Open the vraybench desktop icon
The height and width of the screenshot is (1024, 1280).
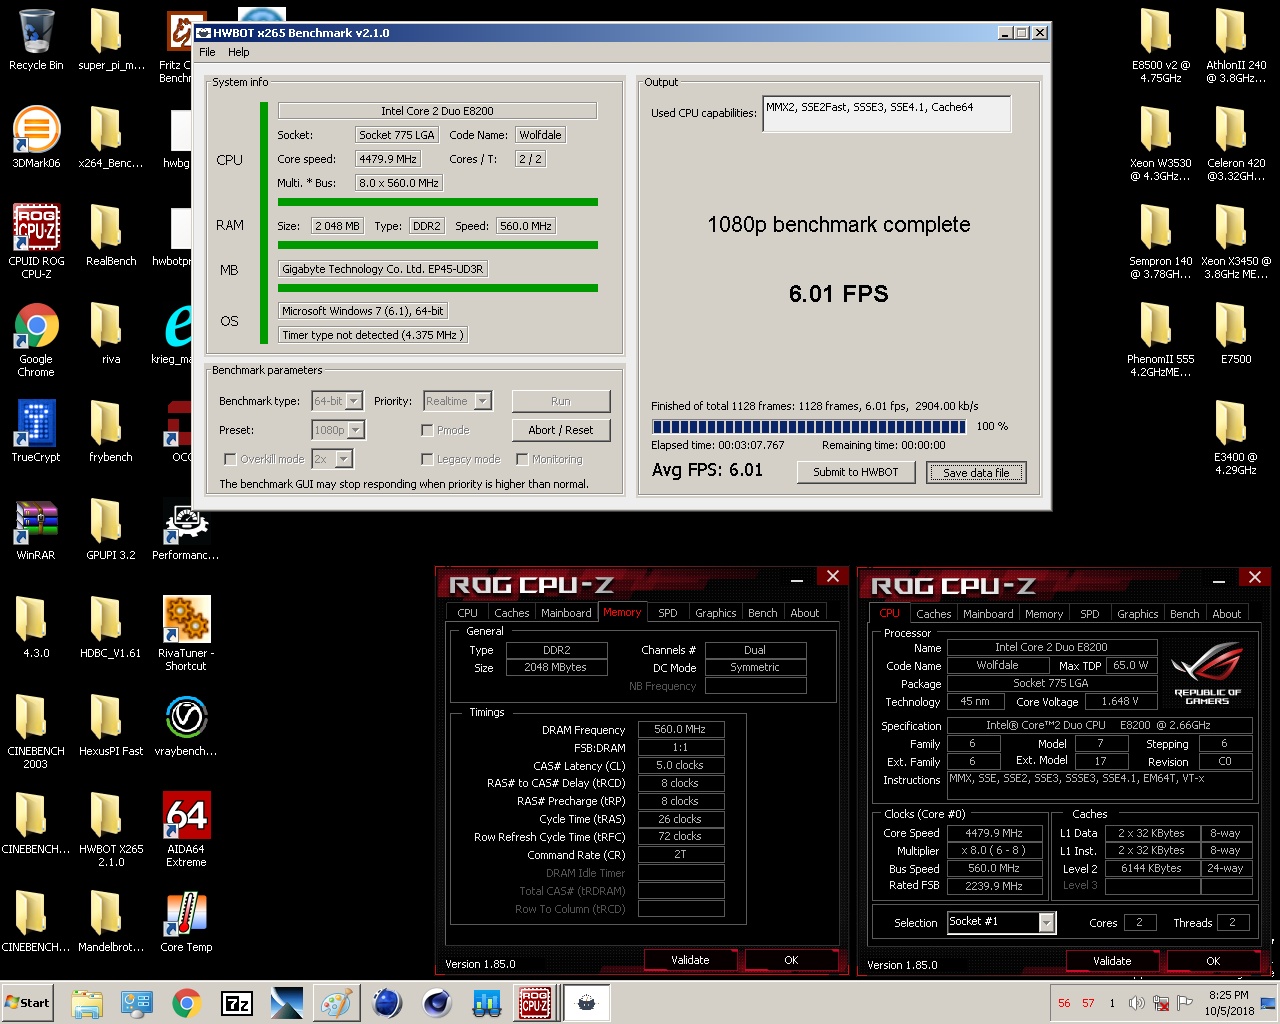(x=186, y=726)
